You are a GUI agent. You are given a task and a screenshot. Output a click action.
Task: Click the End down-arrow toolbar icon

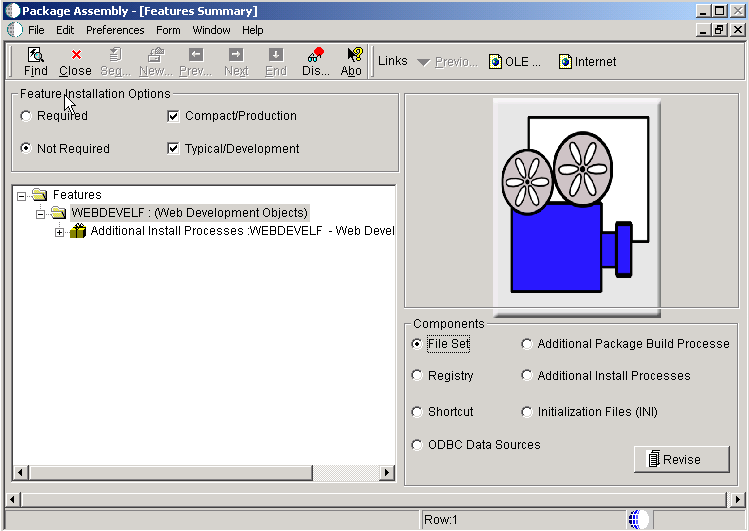[x=276, y=55]
